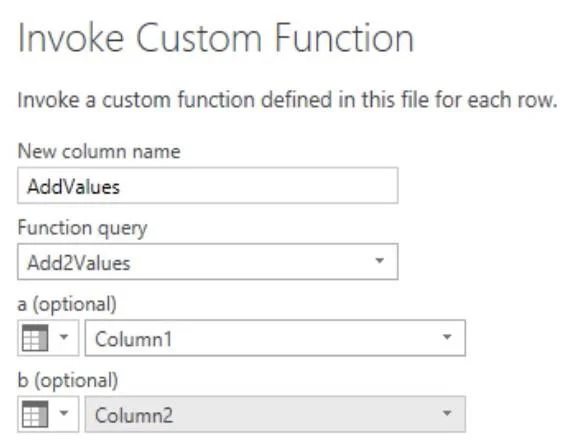Viewport: 574px width, 447px height.
Task: Select the Add2Values function query combo box
Action: [208, 261]
